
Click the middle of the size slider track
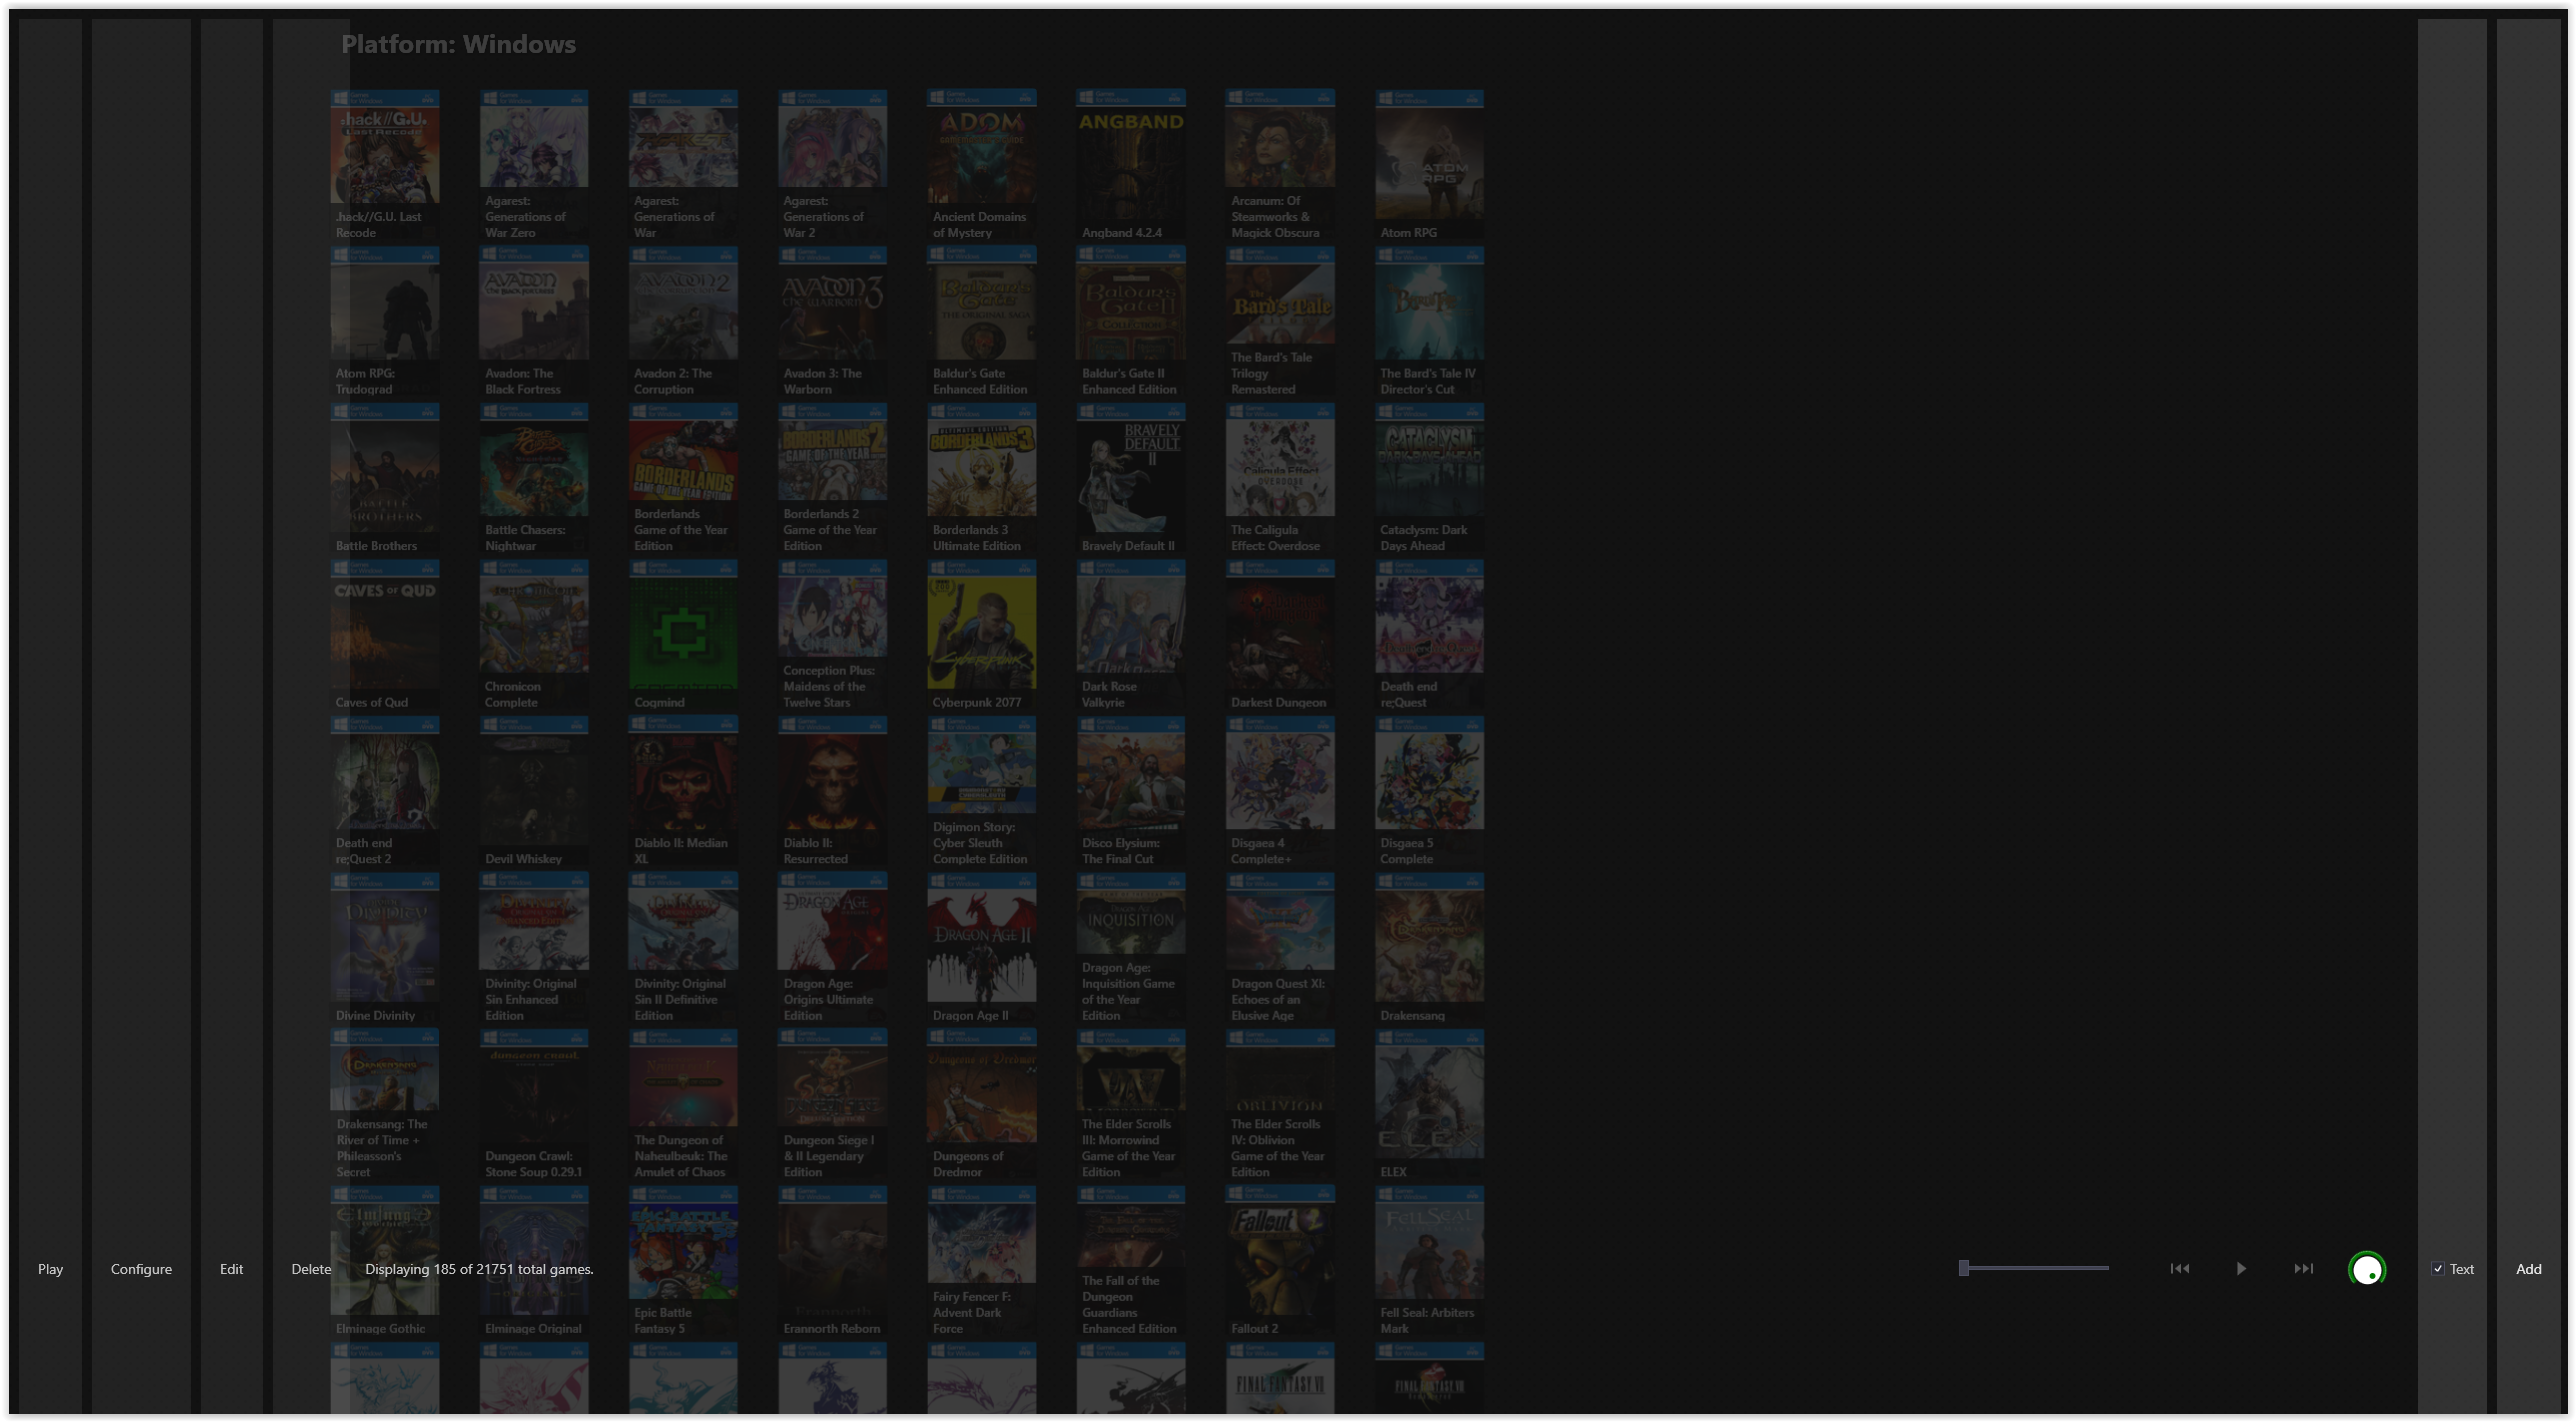click(2034, 1268)
